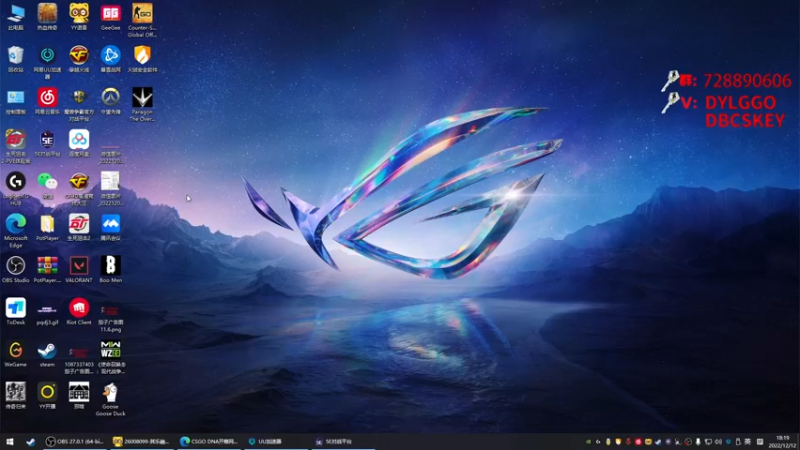Open the taskbar clock and date
The image size is (800, 450).
click(x=783, y=442)
